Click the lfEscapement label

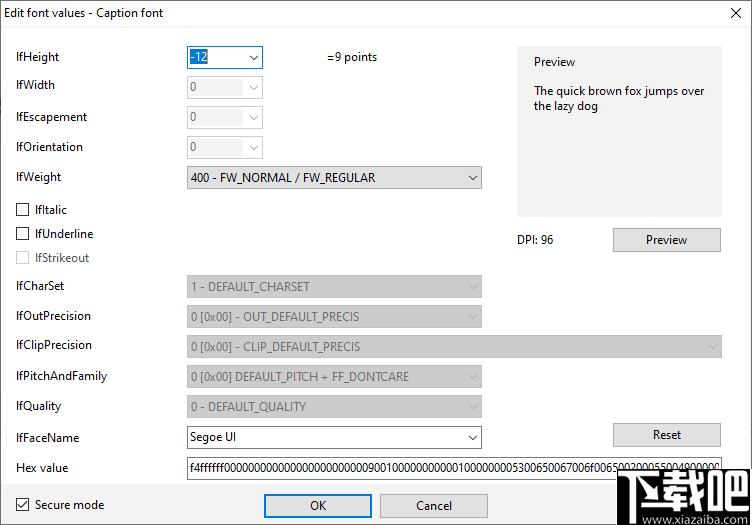click(x=51, y=117)
